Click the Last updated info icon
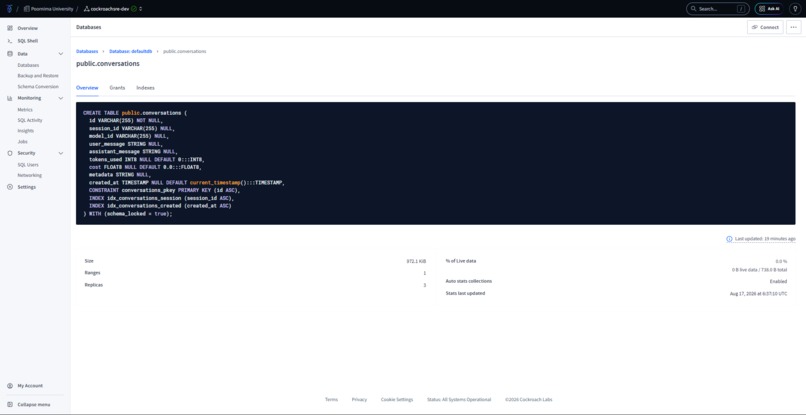This screenshot has height=415, width=806. [729, 239]
